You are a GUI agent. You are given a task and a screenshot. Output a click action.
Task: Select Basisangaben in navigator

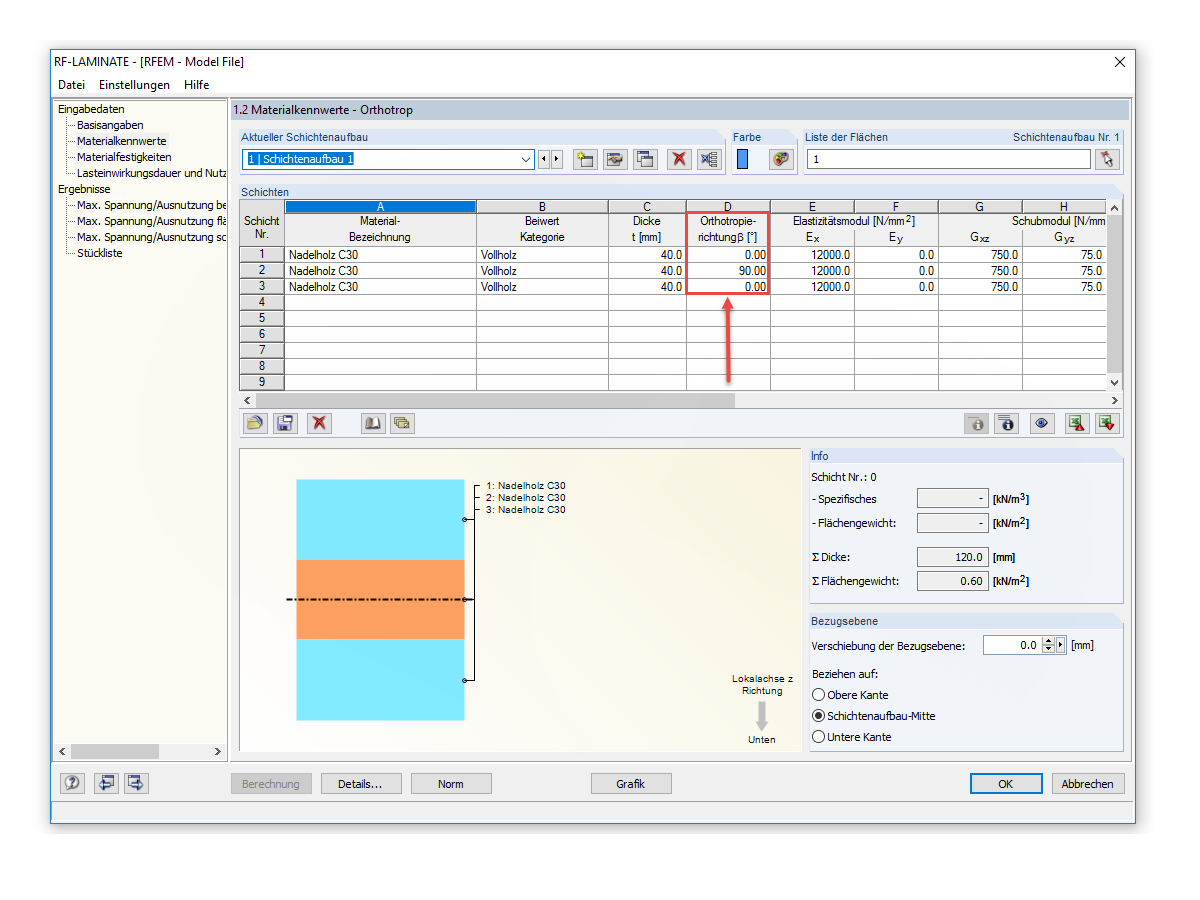[110, 125]
